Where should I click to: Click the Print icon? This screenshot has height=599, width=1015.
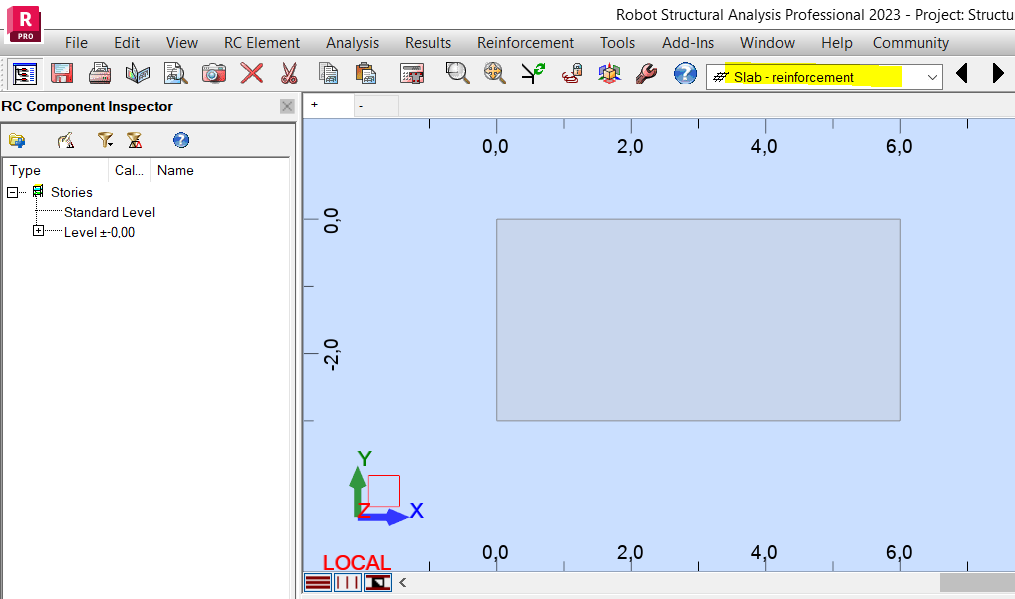pyautogui.click(x=99, y=73)
